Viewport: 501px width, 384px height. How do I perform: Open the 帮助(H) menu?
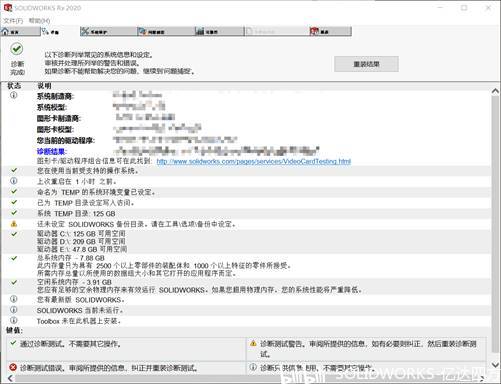tap(39, 21)
